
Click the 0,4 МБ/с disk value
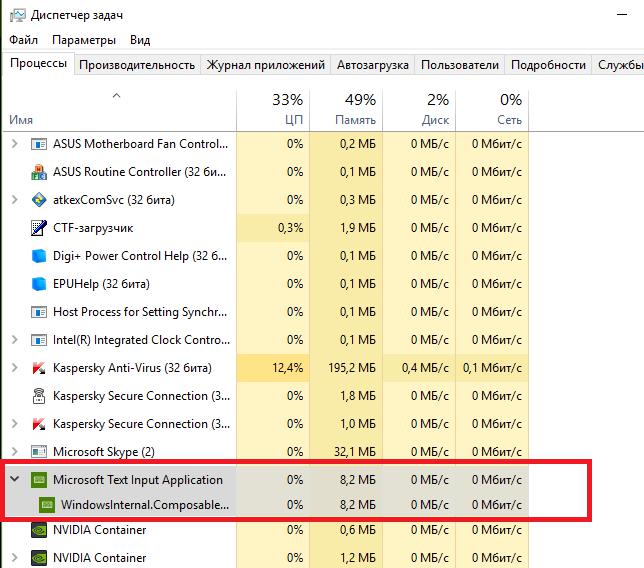point(425,368)
